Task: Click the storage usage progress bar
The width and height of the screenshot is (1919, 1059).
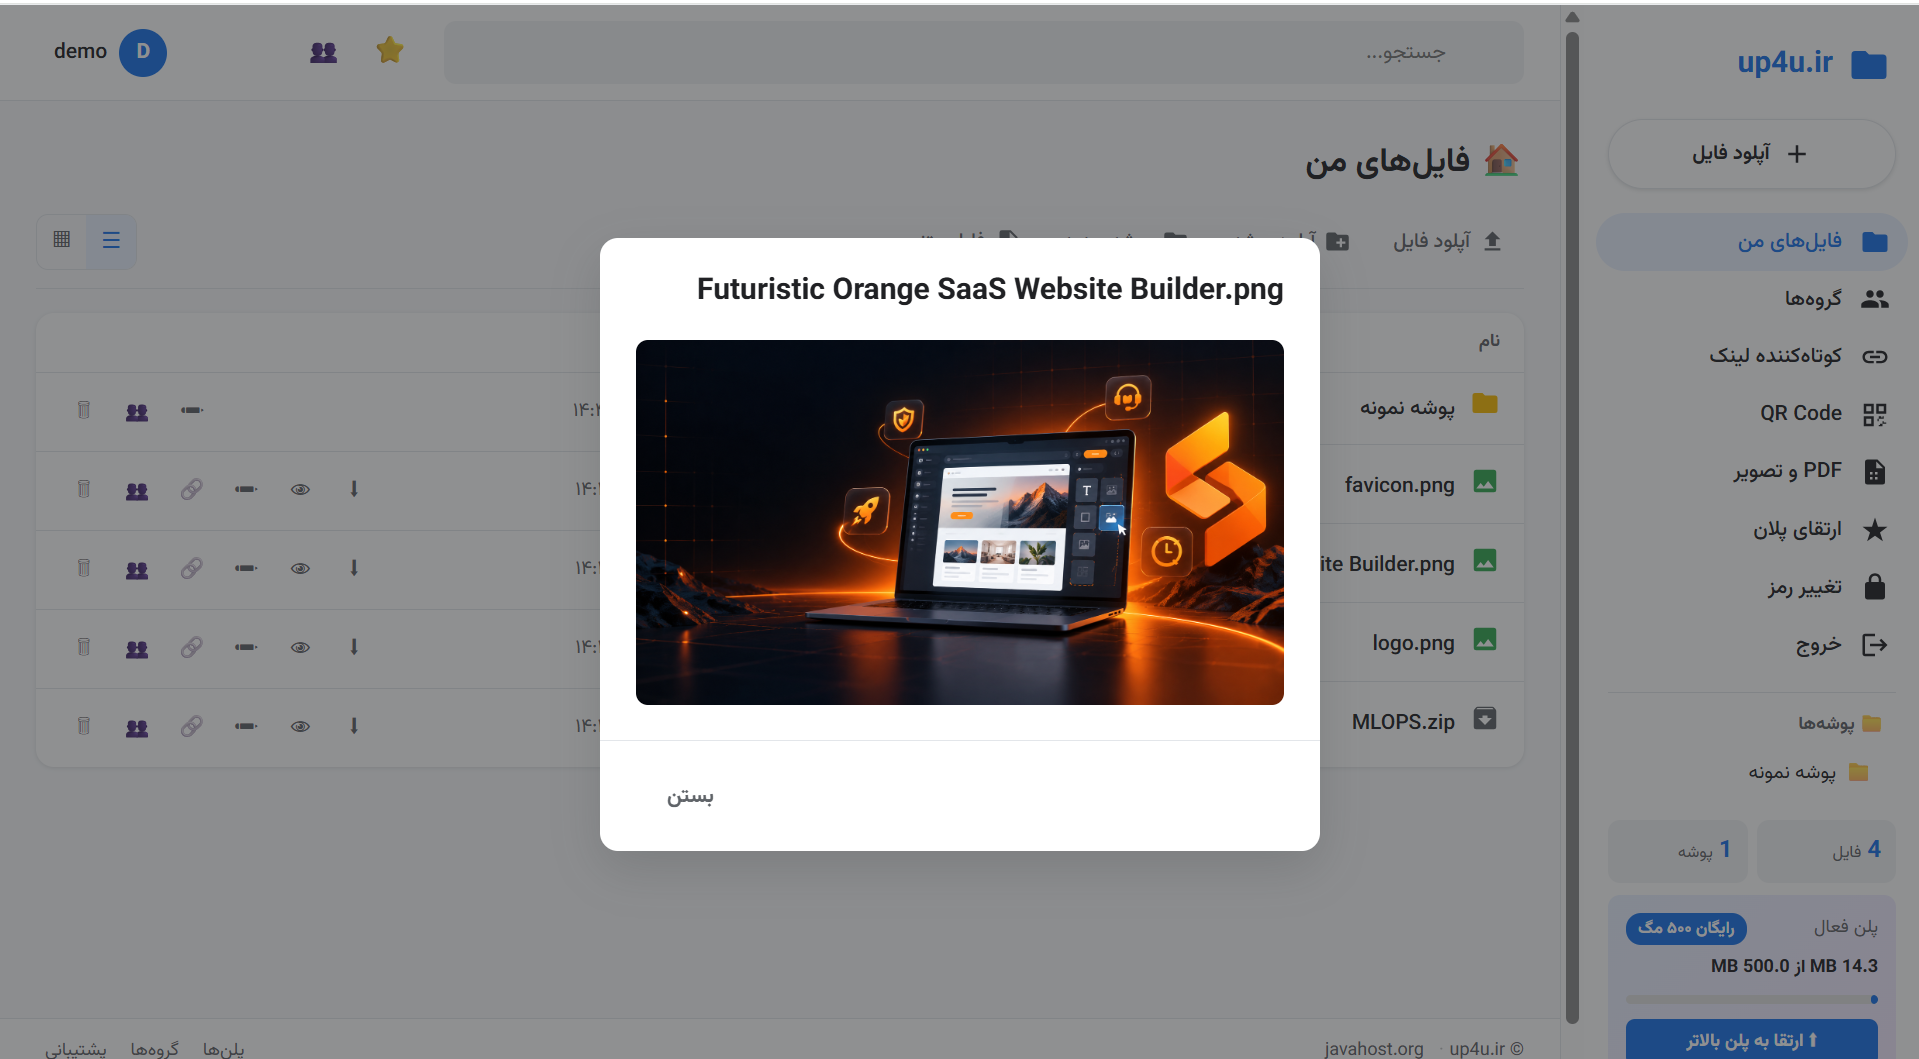Action: pyautogui.click(x=1751, y=999)
